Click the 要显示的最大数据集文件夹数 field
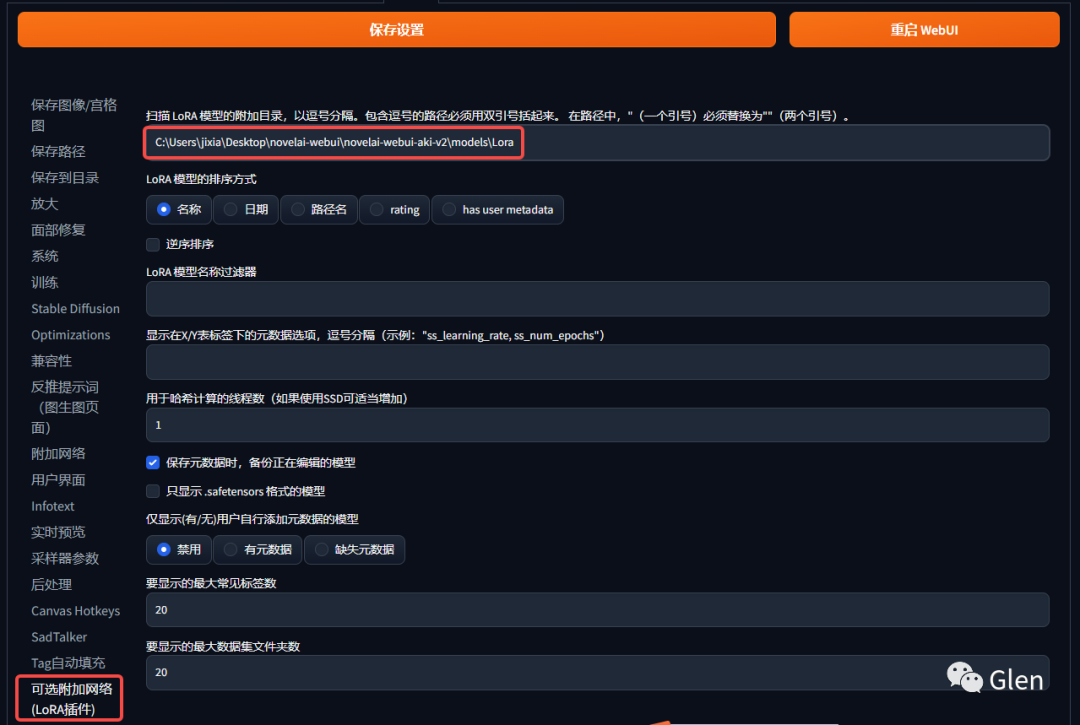This screenshot has width=1080, height=725. click(597, 673)
